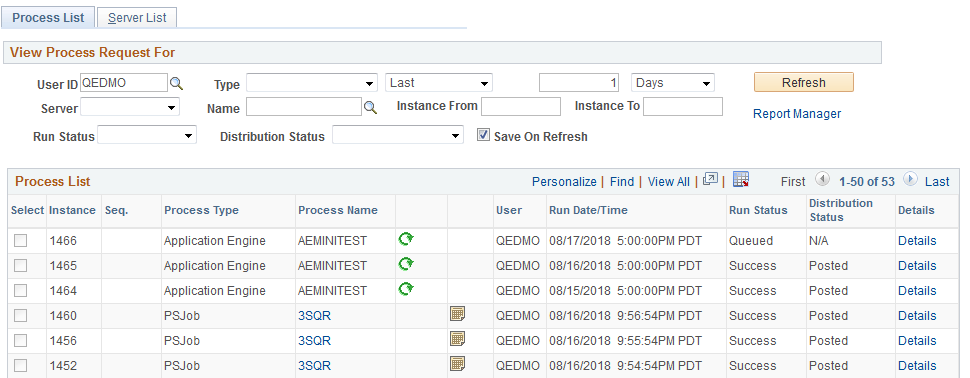Viewport: 970px width, 378px height.
Task: Click the Instance From field
Action: 521,106
